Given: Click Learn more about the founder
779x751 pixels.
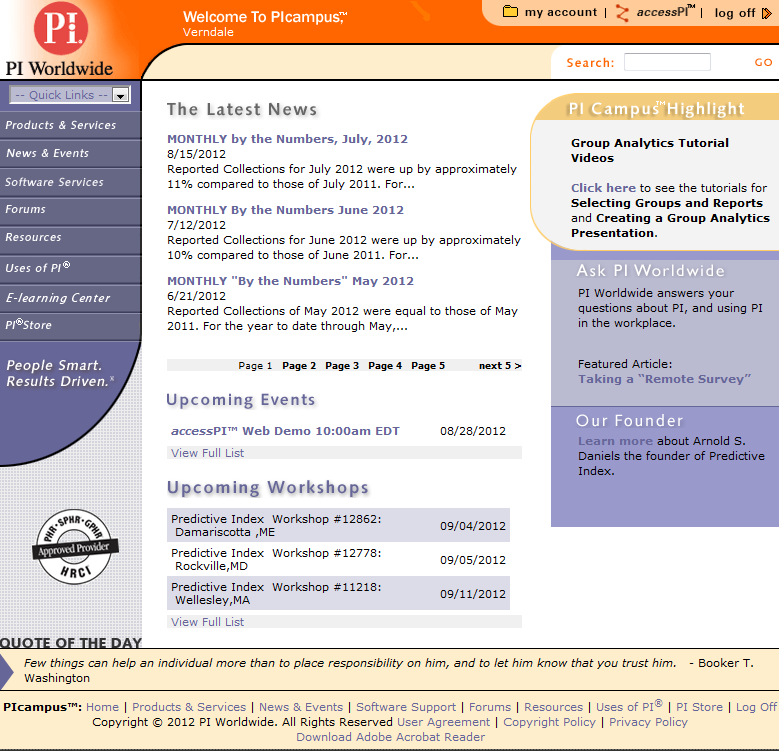Looking at the screenshot, I should [x=615, y=441].
